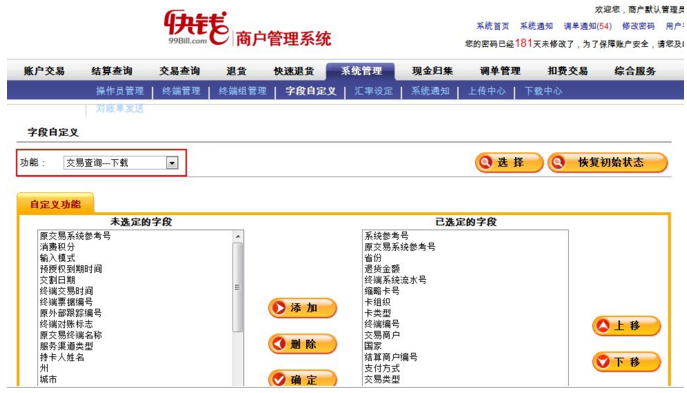
Task: Click the unselected fields list scrollbar
Action: click(237, 287)
